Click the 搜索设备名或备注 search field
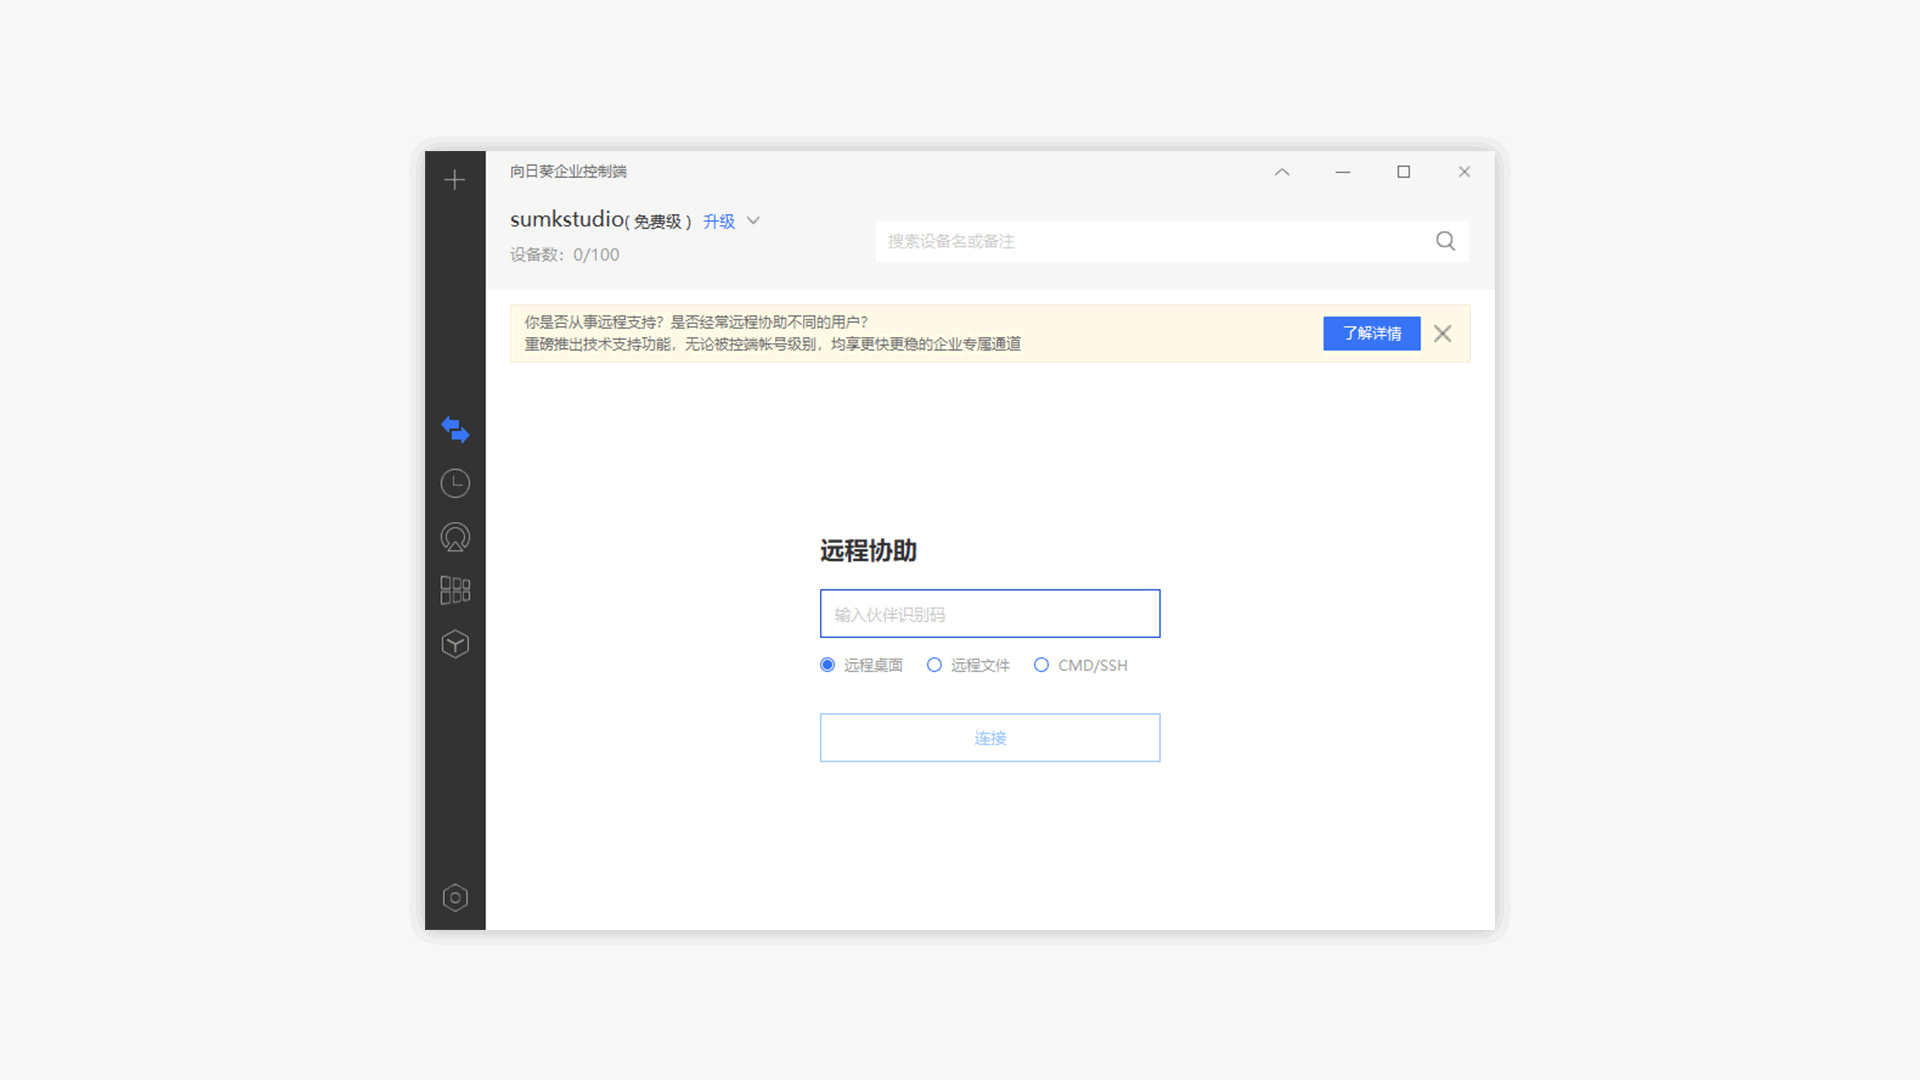 (1150, 241)
